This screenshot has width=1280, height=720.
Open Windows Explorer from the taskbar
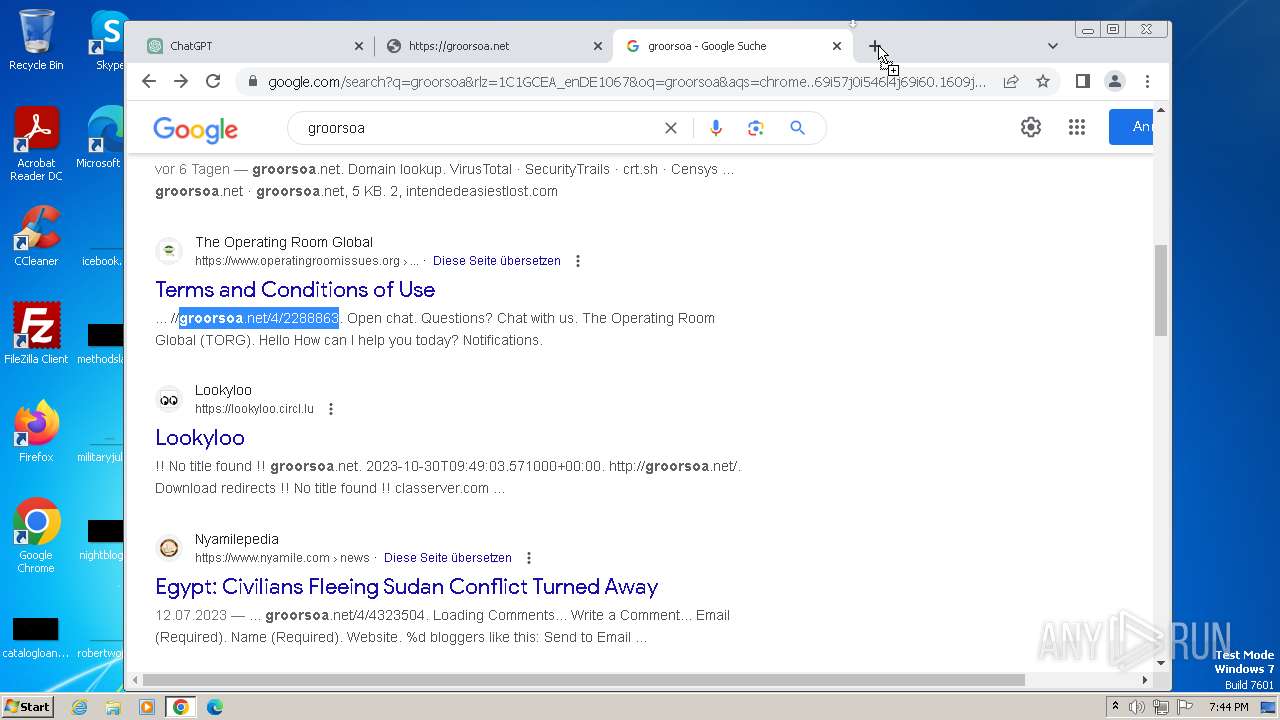(x=113, y=707)
